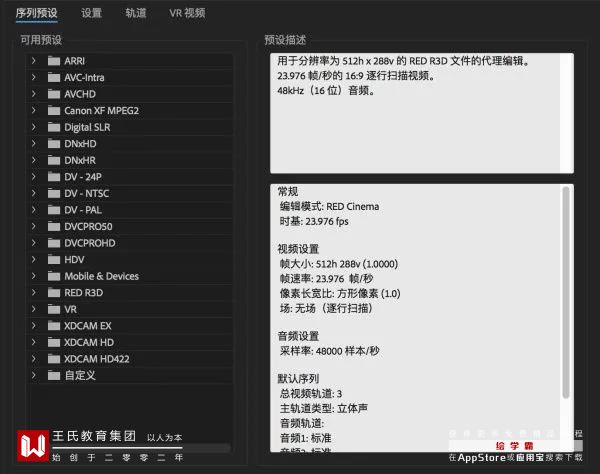
Task: Click the DV - 24P folder icon
Action: [x=54, y=176]
